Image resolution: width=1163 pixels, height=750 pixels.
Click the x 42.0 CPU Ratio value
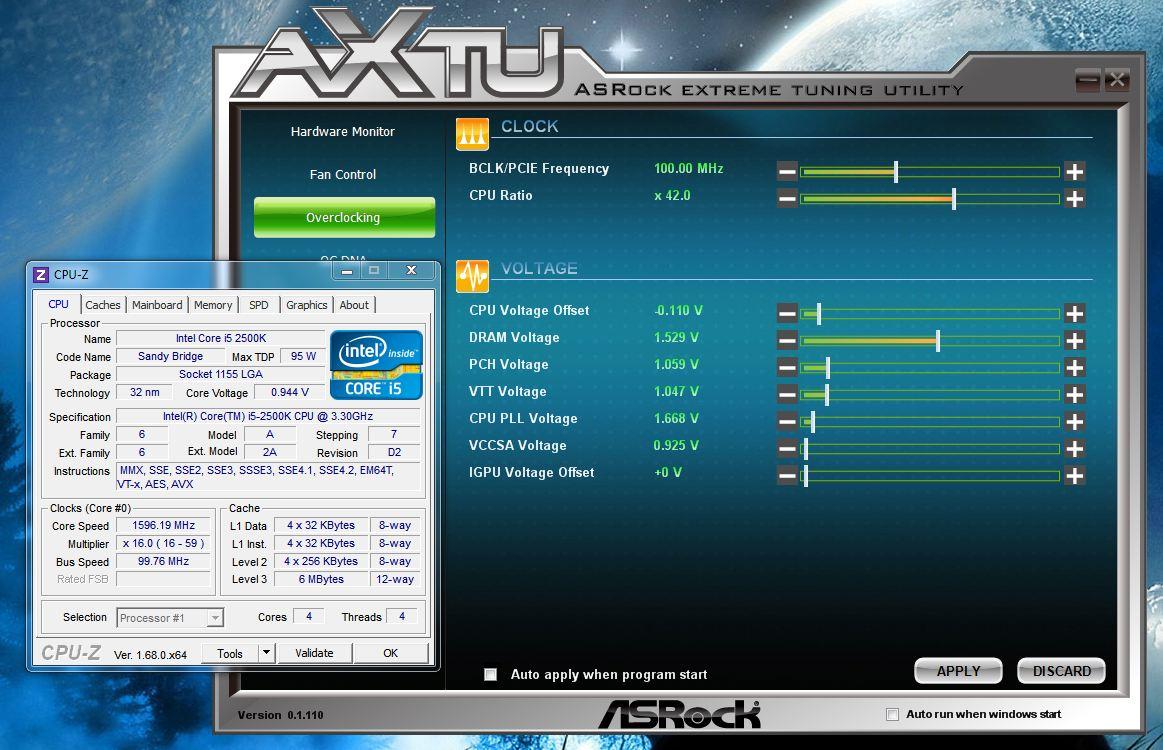point(672,195)
